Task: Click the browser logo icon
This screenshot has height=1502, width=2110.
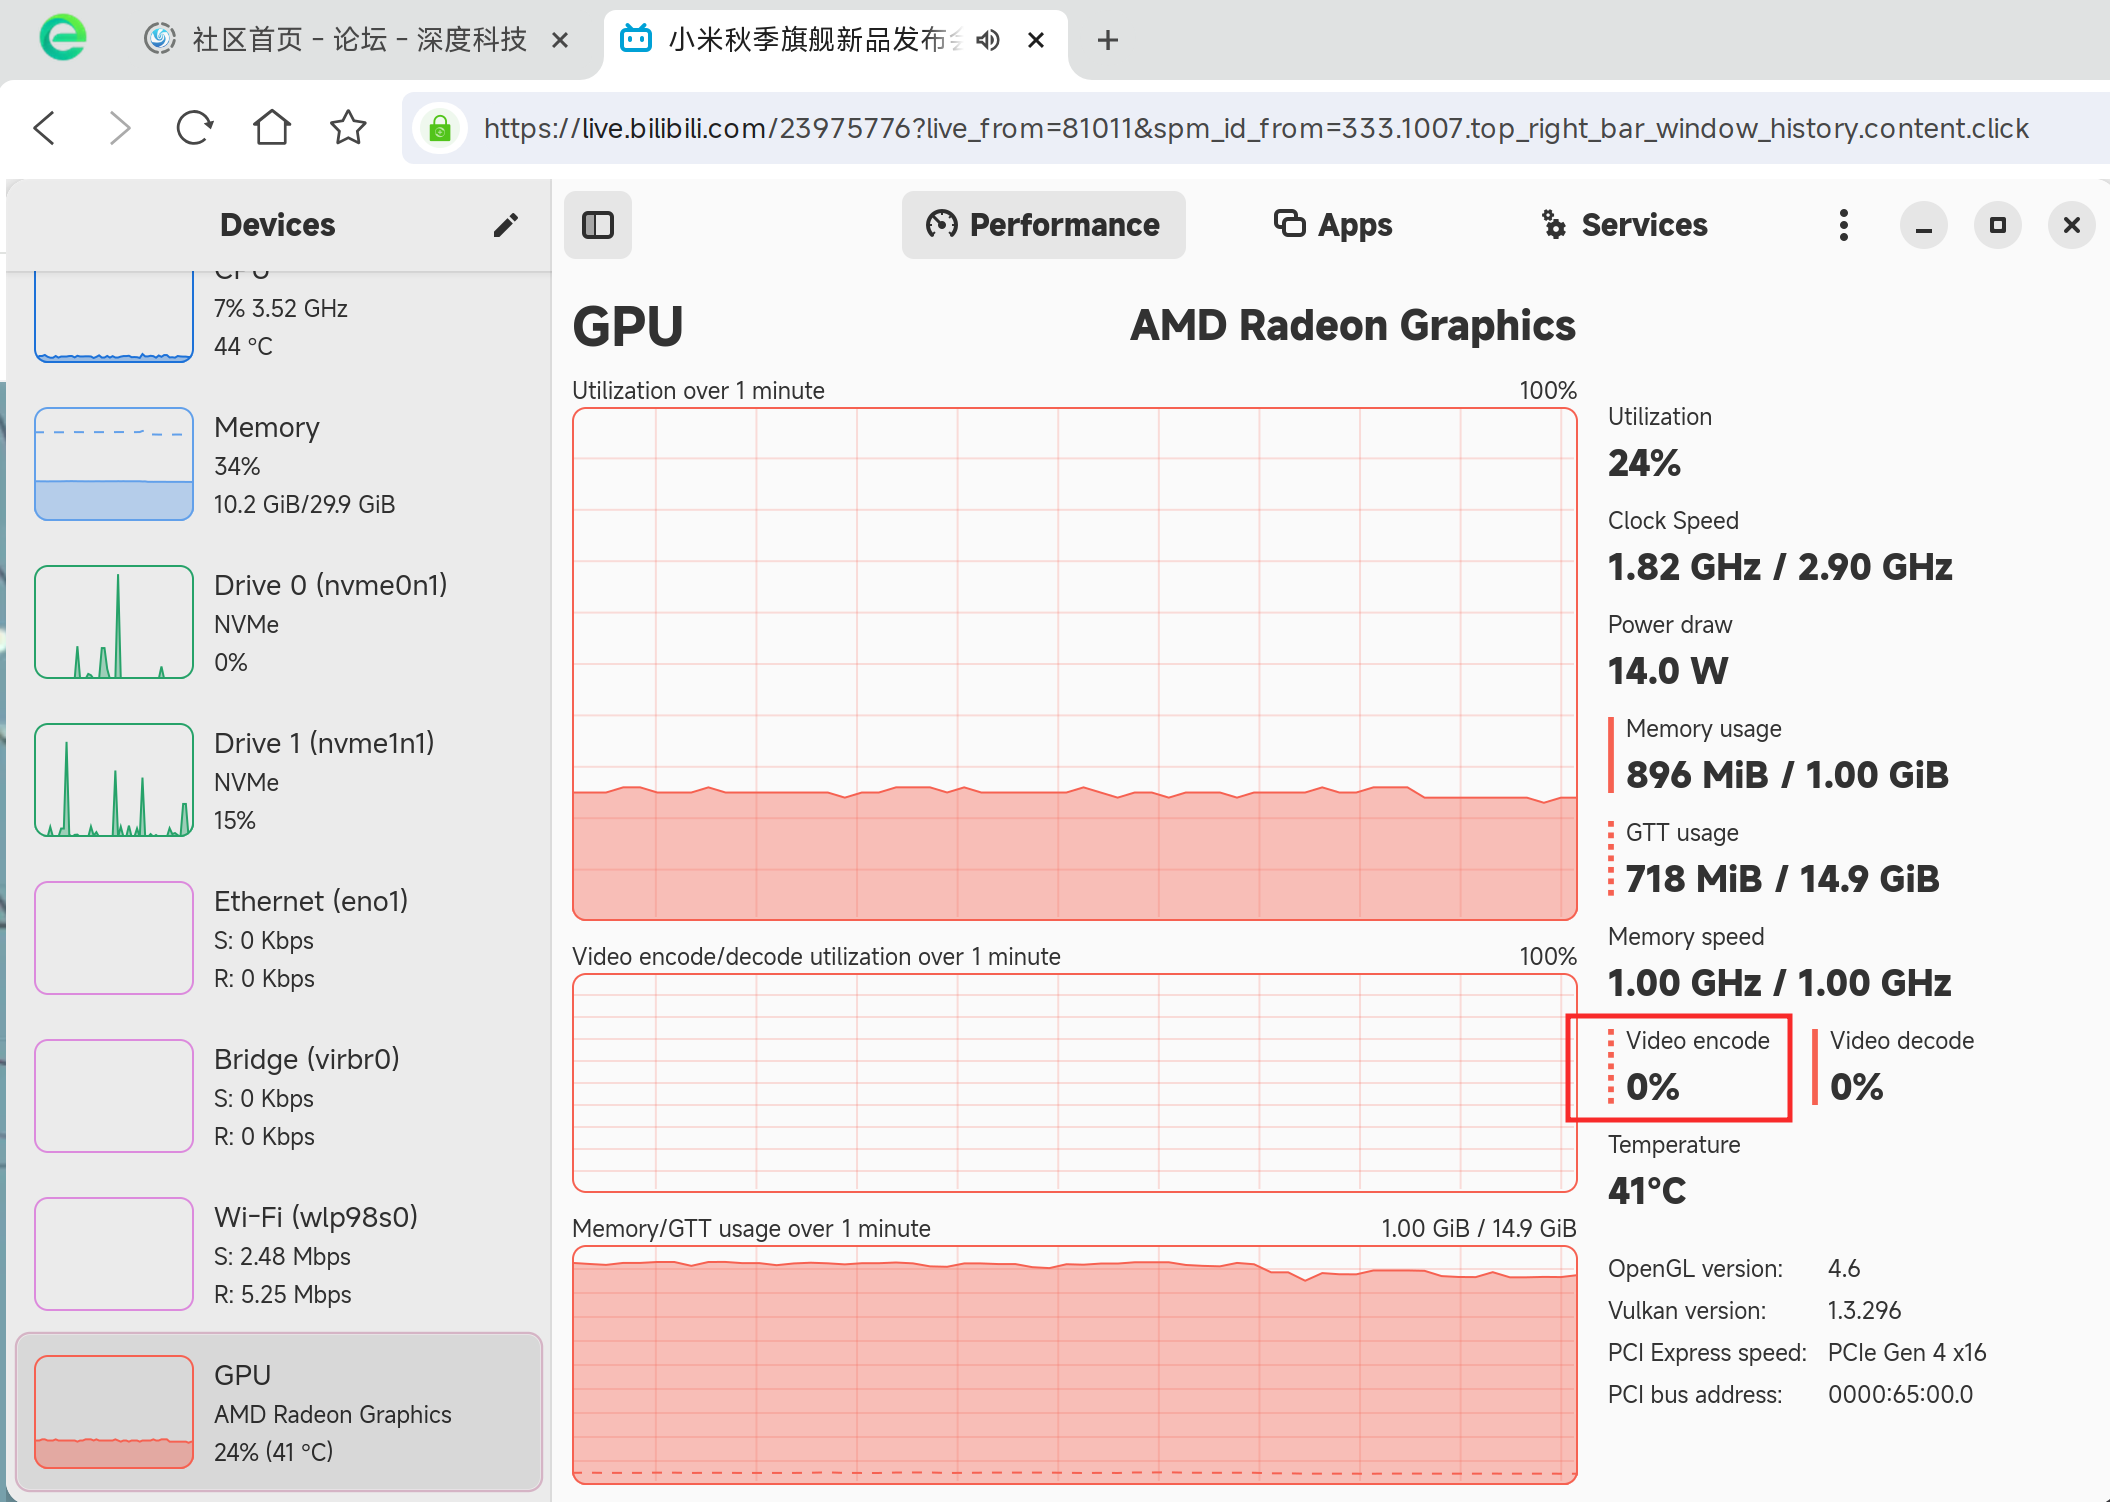Action: pos(63,38)
